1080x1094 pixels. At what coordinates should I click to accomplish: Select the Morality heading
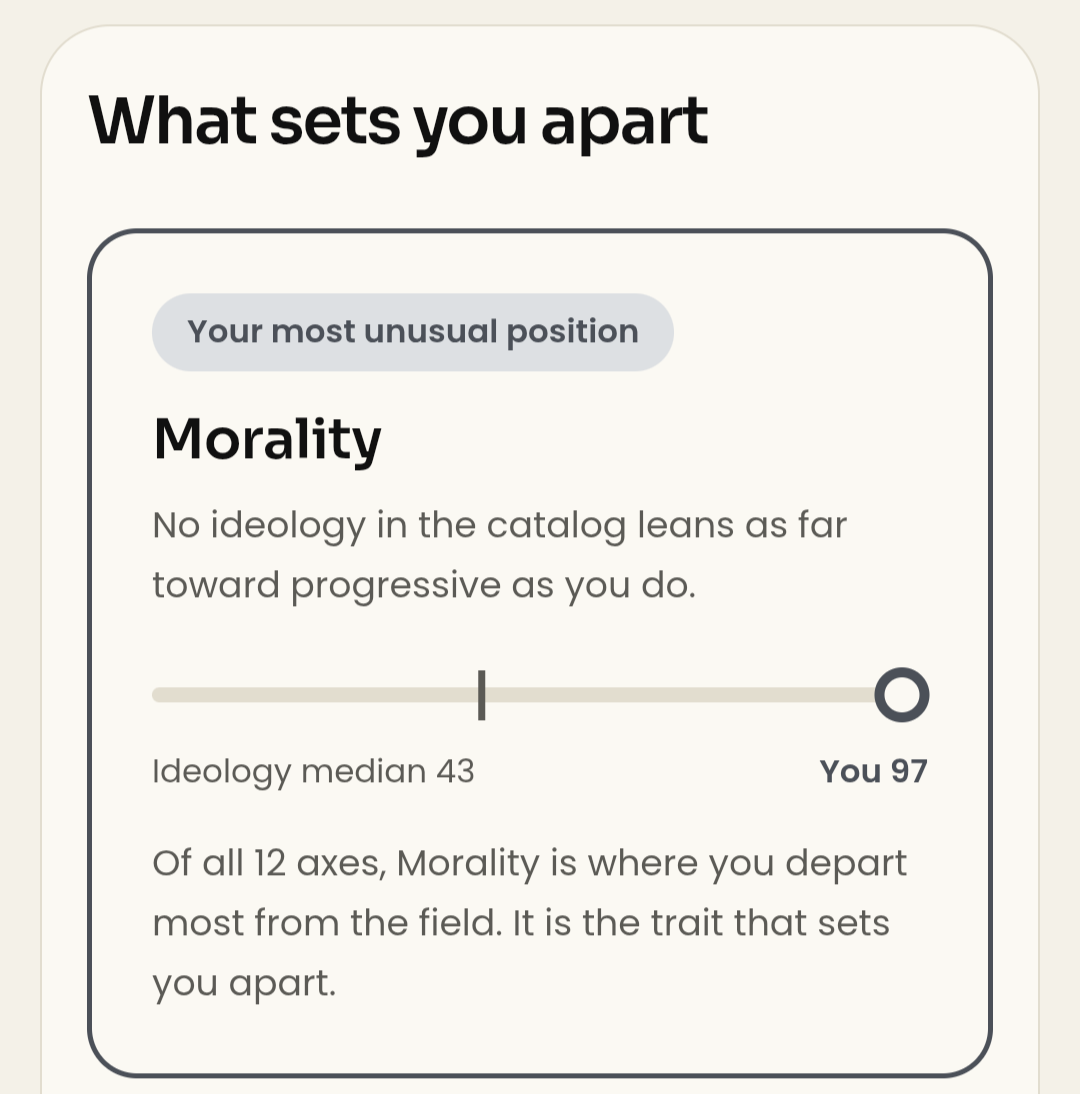point(267,440)
